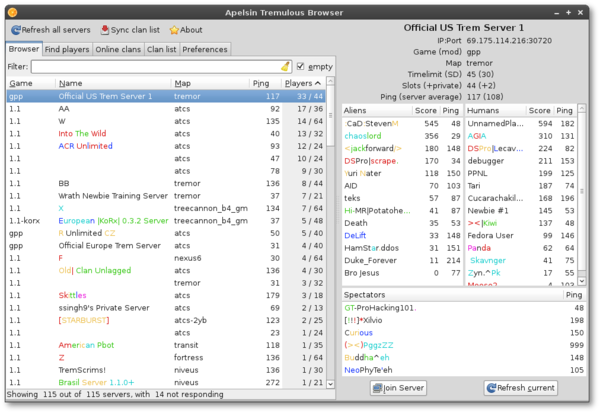Select the BB server row

click(166, 183)
